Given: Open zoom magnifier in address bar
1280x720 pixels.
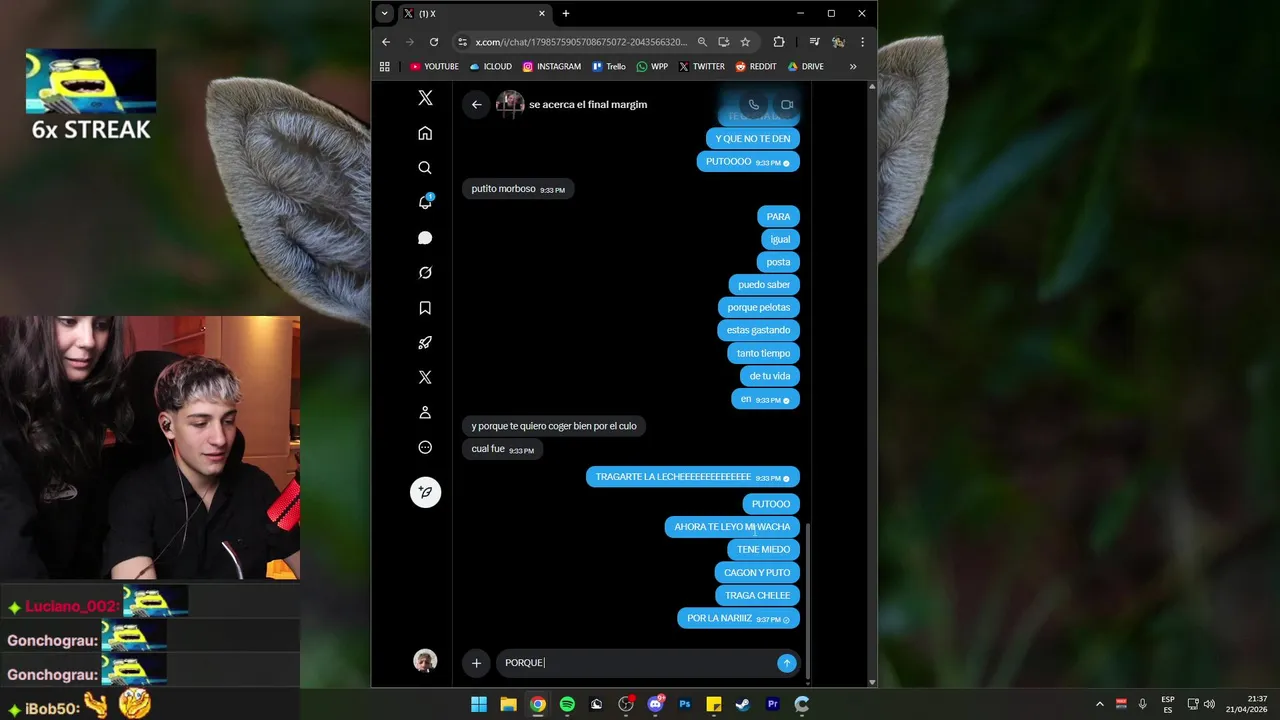Looking at the screenshot, I should pyautogui.click(x=702, y=42).
